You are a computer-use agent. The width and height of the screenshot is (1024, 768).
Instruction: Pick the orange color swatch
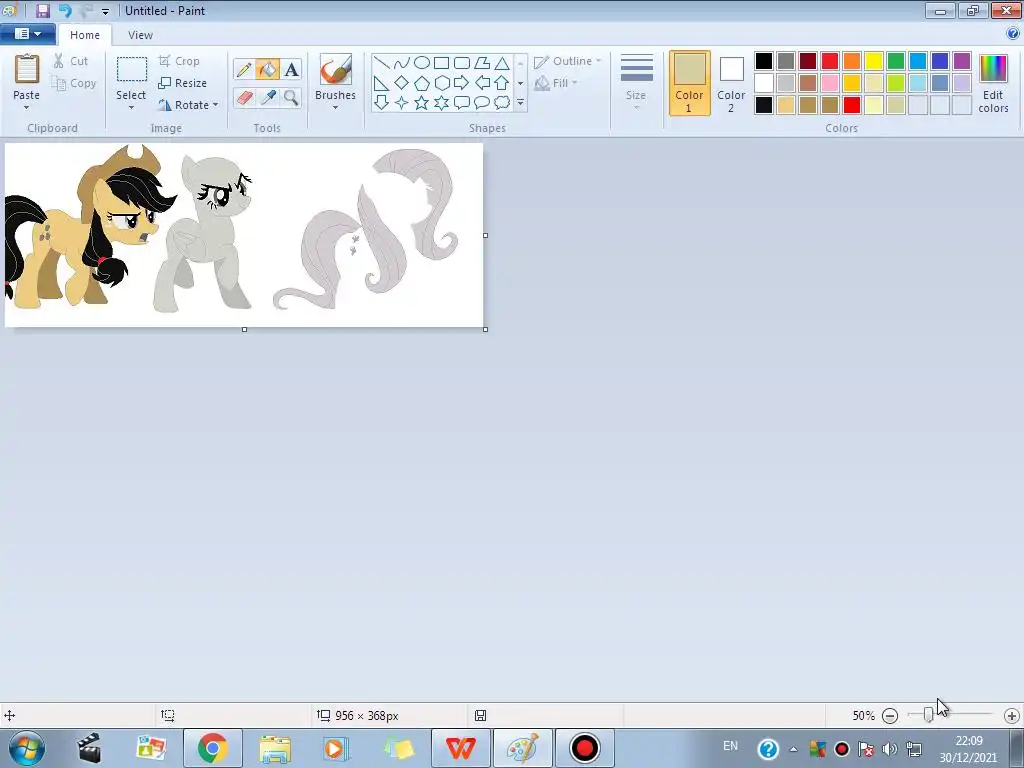[x=852, y=61]
